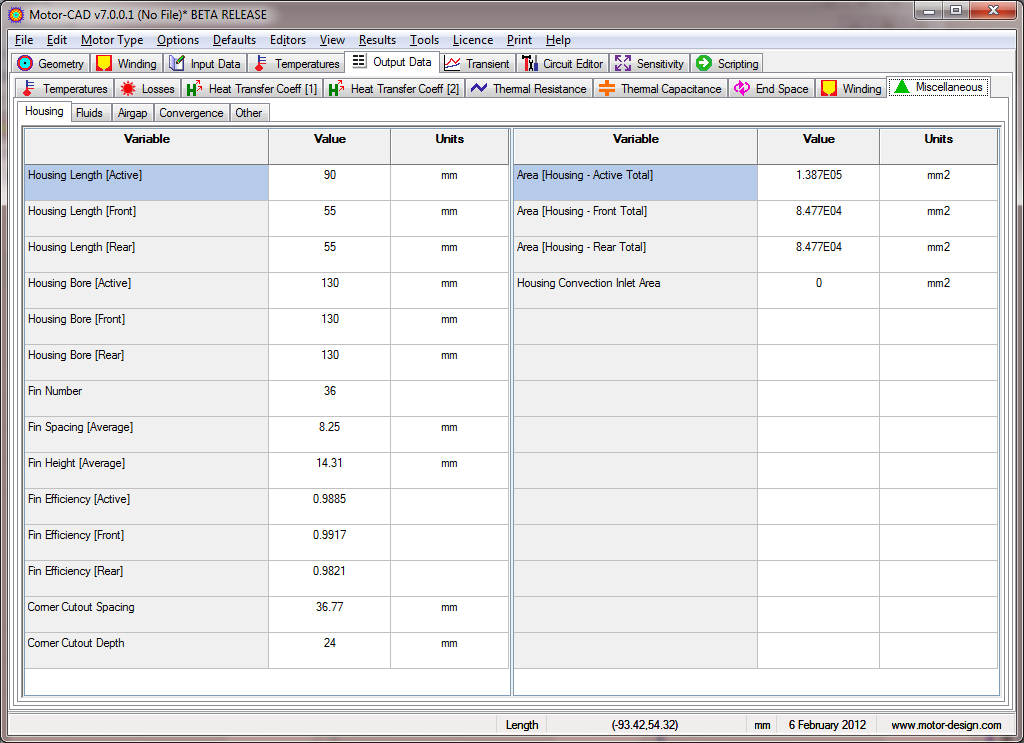The height and width of the screenshot is (743, 1024).
Task: Open the View menu
Action: (332, 40)
